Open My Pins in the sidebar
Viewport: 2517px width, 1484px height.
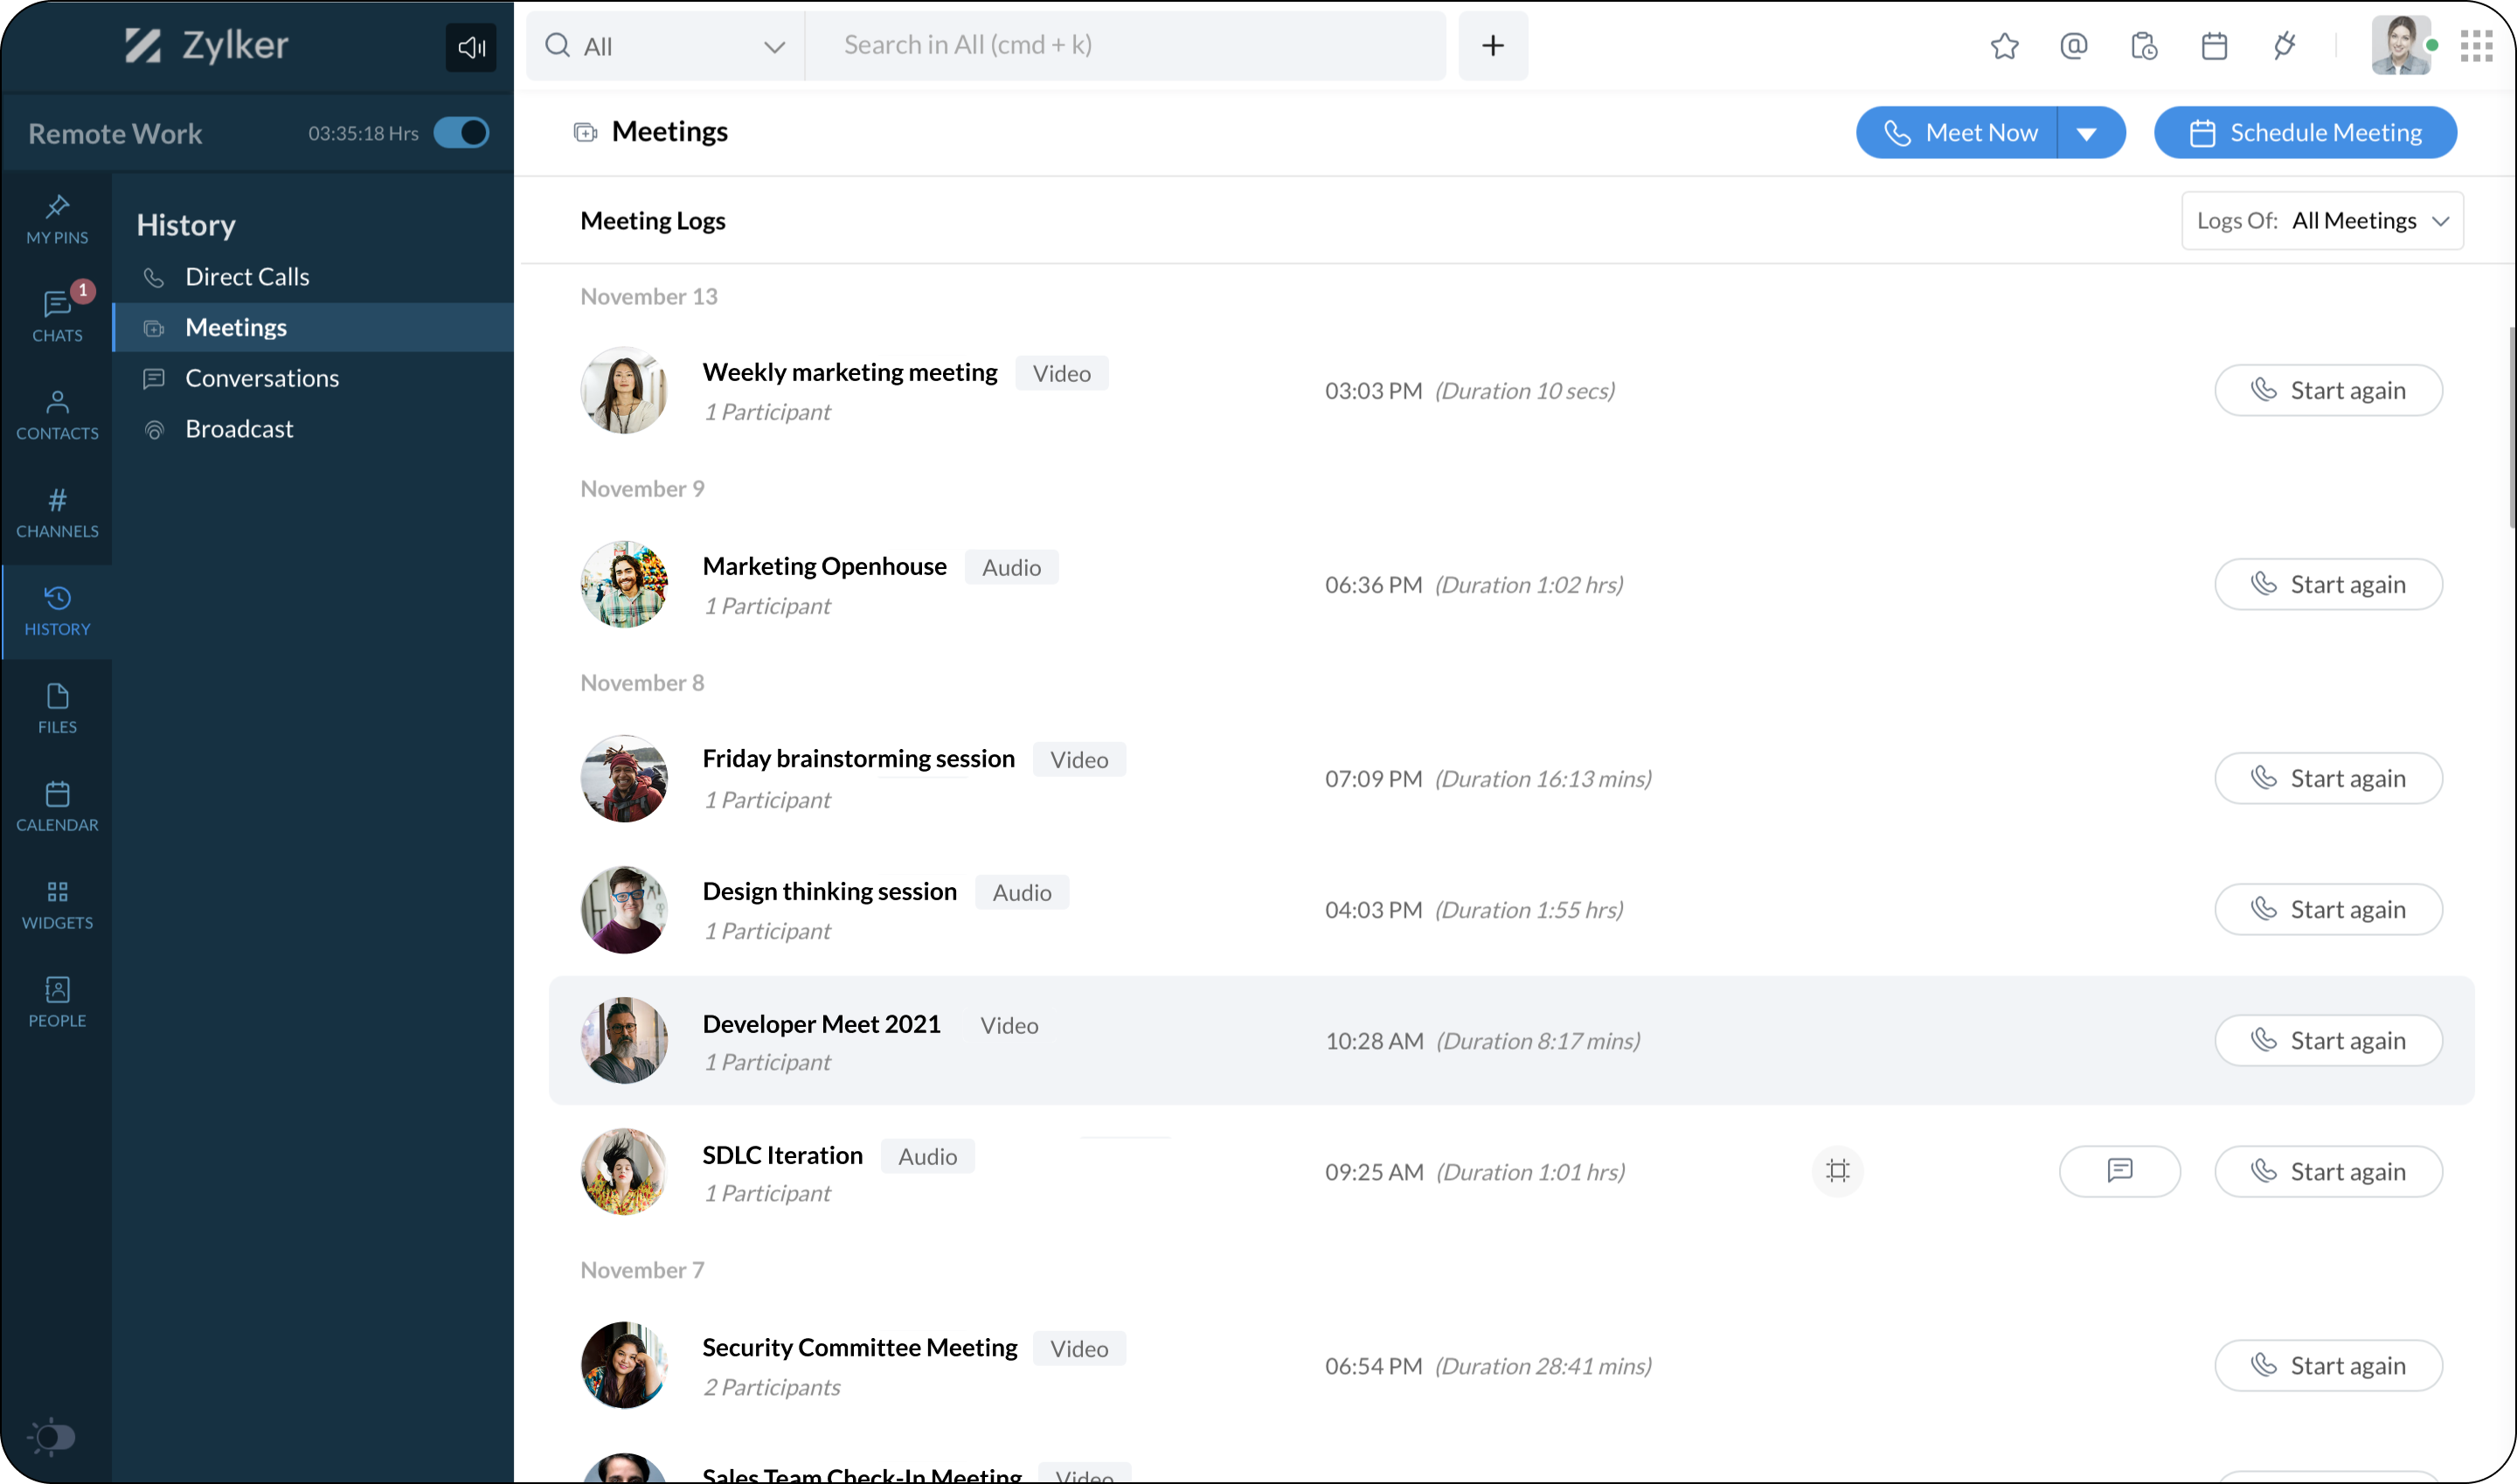coord(57,220)
